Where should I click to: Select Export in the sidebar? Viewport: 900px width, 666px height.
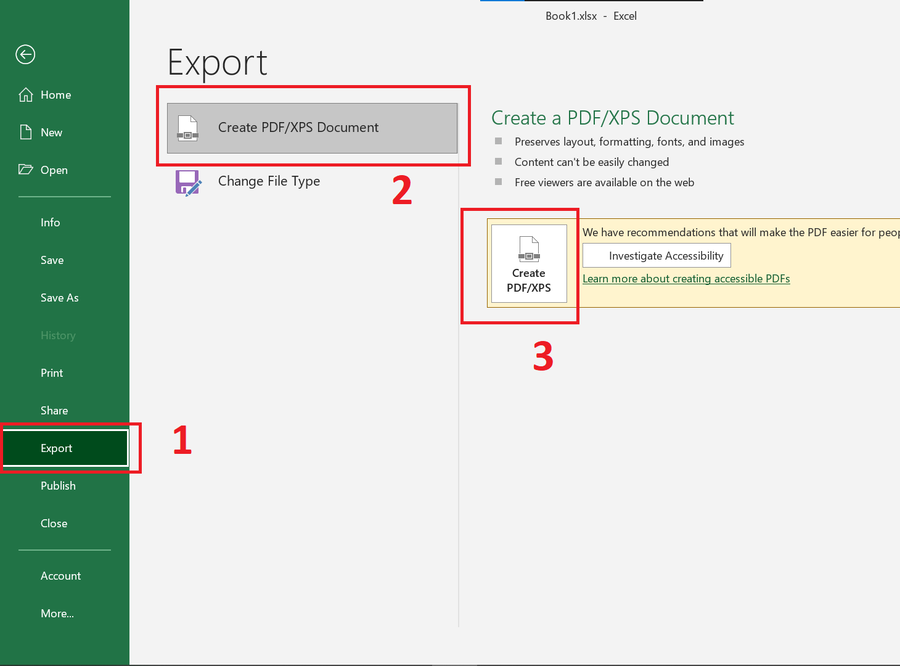(x=65, y=448)
